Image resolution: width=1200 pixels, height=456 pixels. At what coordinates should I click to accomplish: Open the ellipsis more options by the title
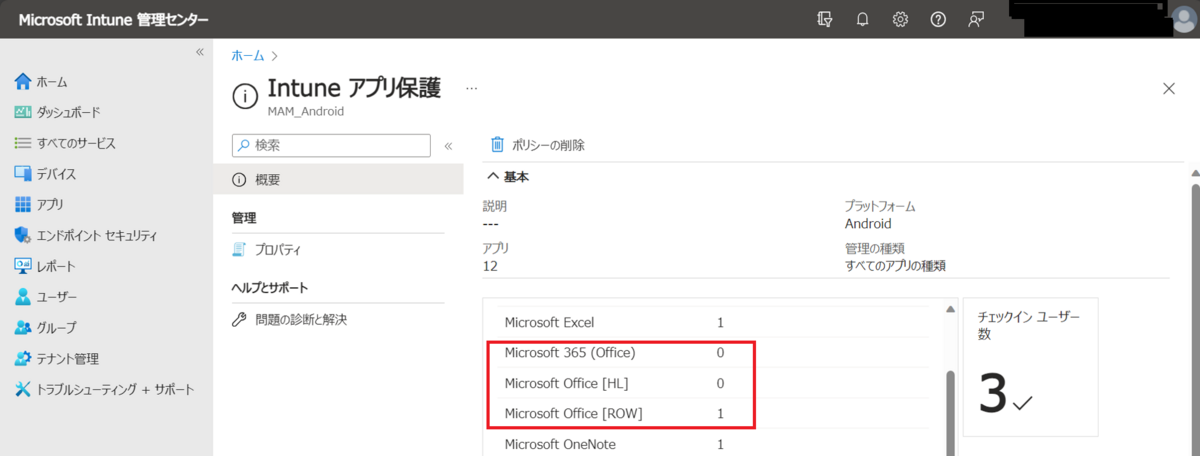coord(472,88)
